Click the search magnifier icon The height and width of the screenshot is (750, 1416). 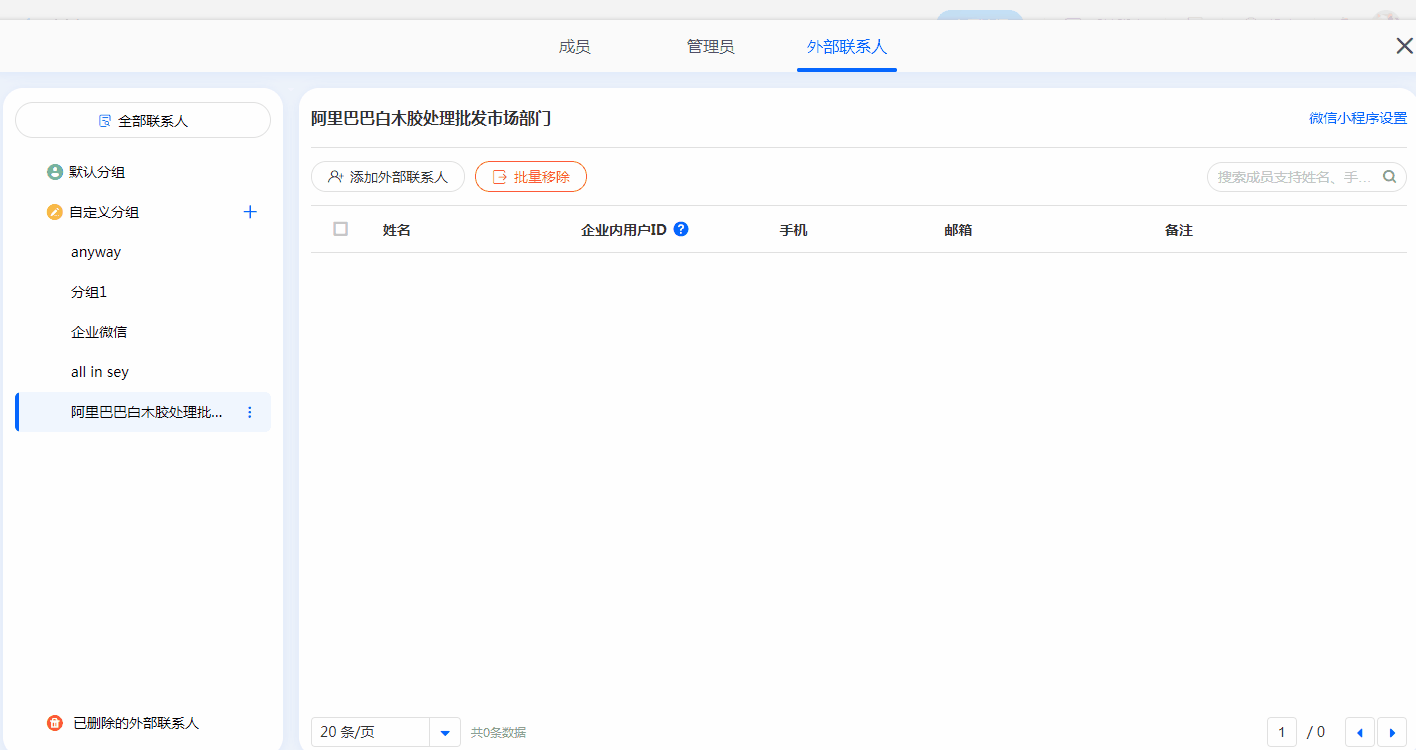point(1389,177)
